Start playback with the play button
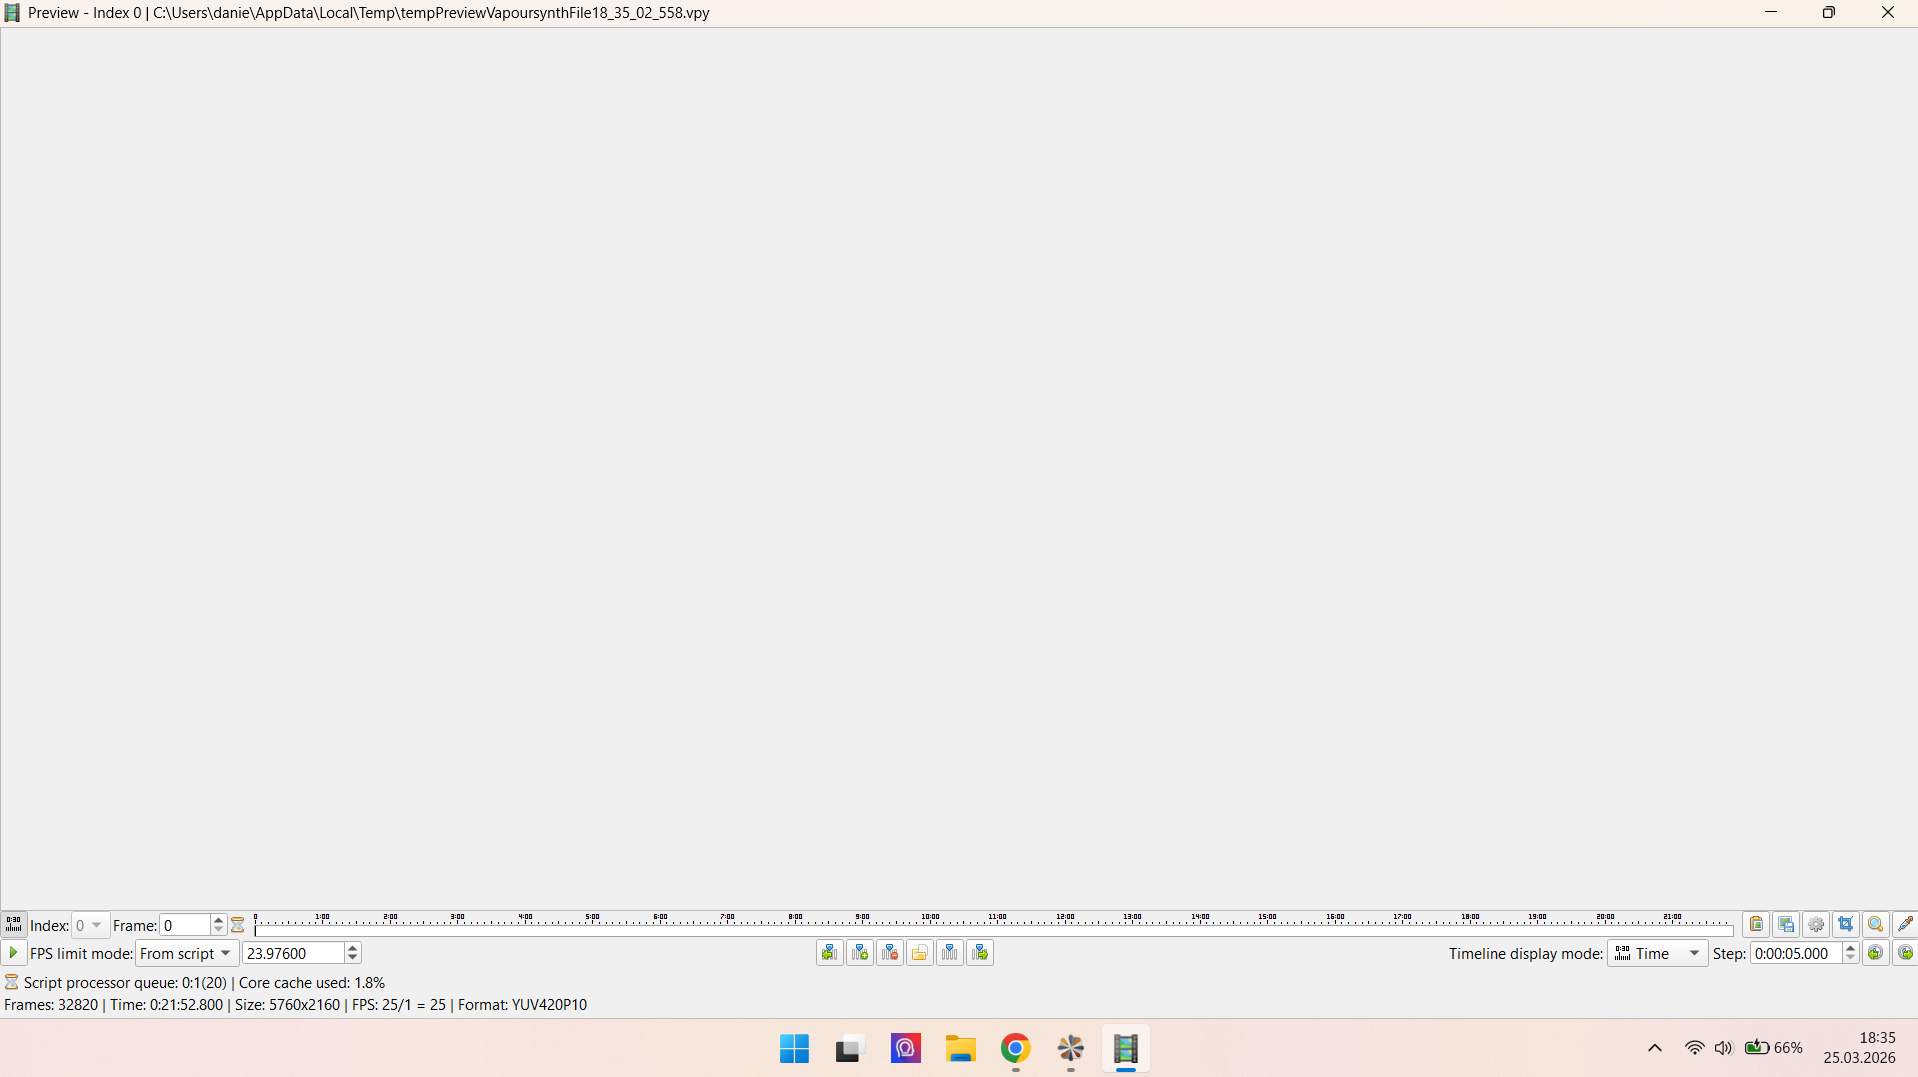 (x=13, y=953)
